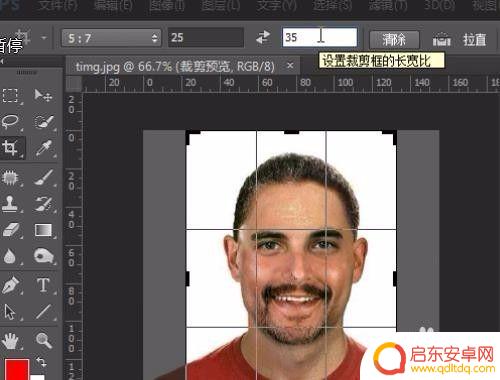The width and height of the screenshot is (500, 380).
Task: Open the 文件(F) menu
Action: click(59, 6)
